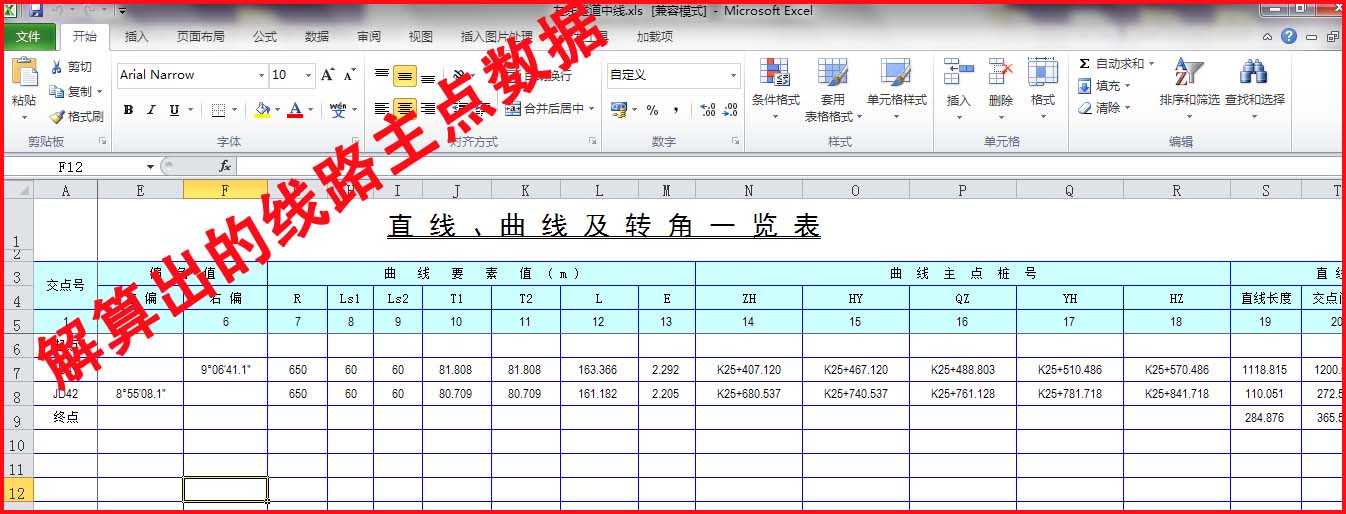Toggle Bold formatting
The image size is (1346, 514).
[128, 110]
